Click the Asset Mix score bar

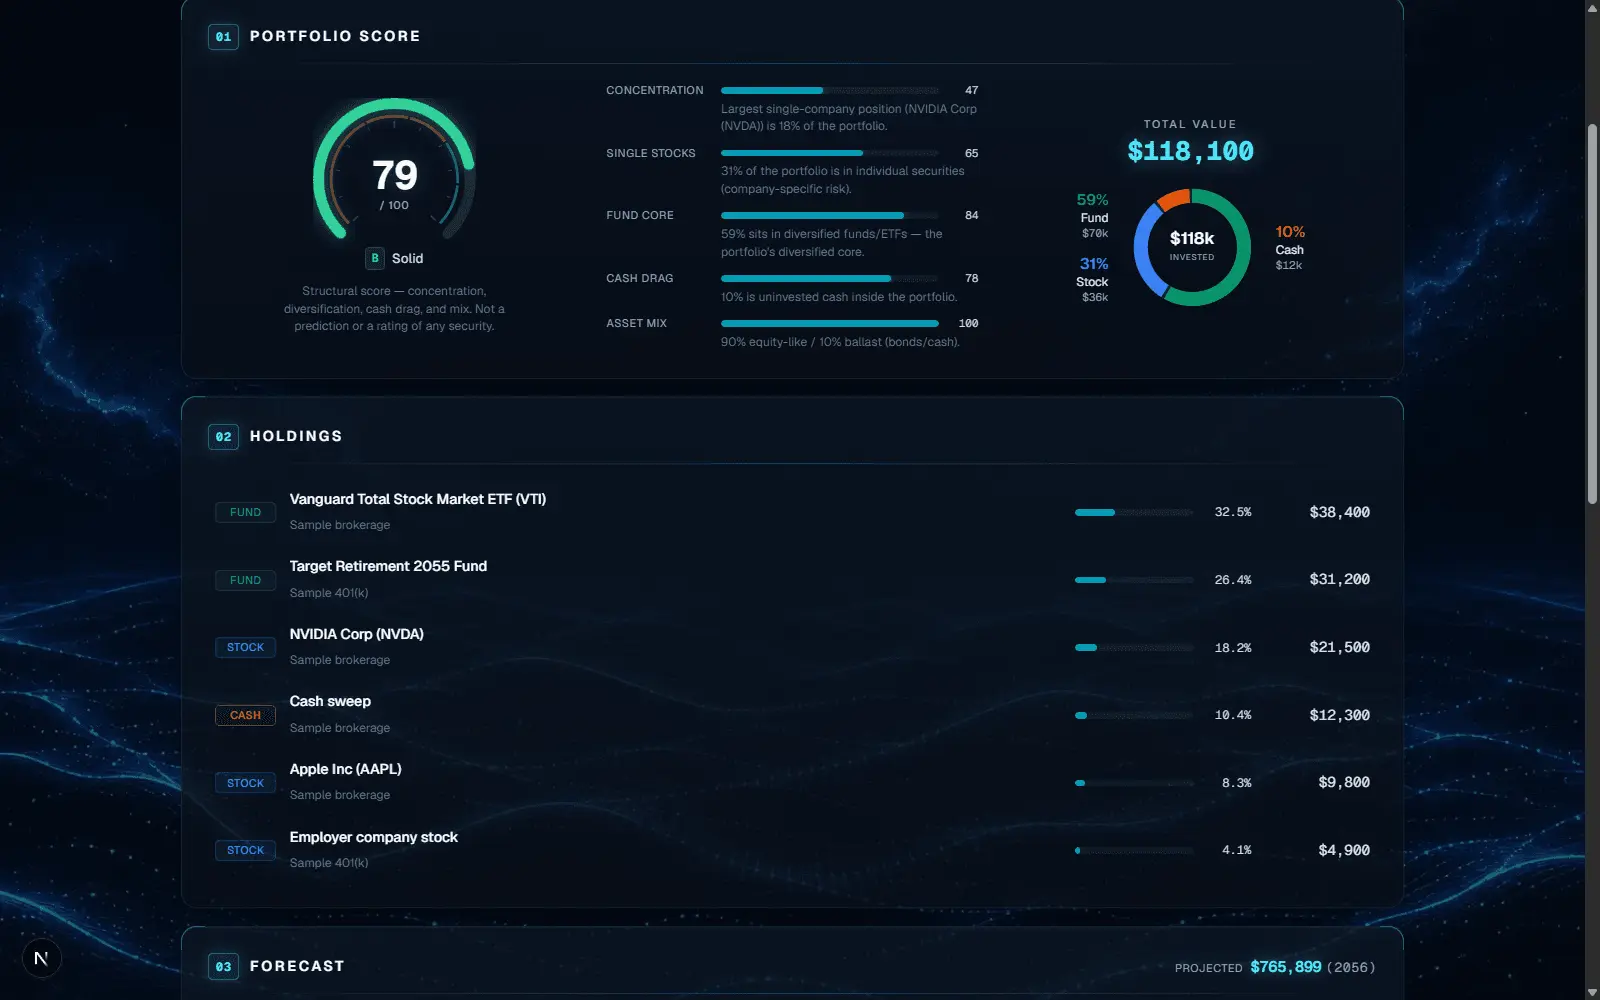pos(829,323)
